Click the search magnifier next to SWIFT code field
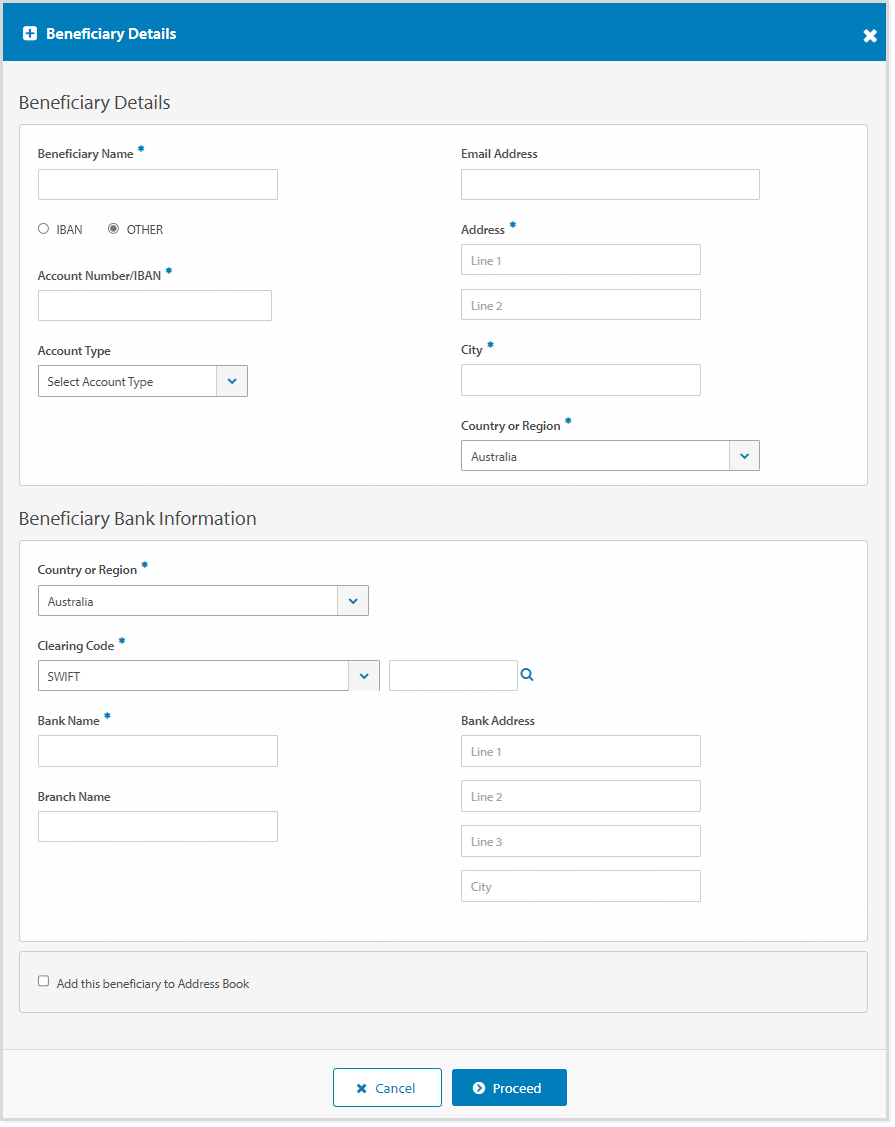This screenshot has height=1127, width=895. pyautogui.click(x=527, y=675)
